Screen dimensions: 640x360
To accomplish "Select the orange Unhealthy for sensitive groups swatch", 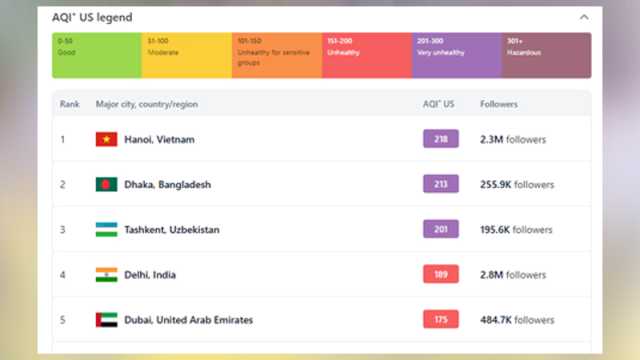I will (277, 55).
